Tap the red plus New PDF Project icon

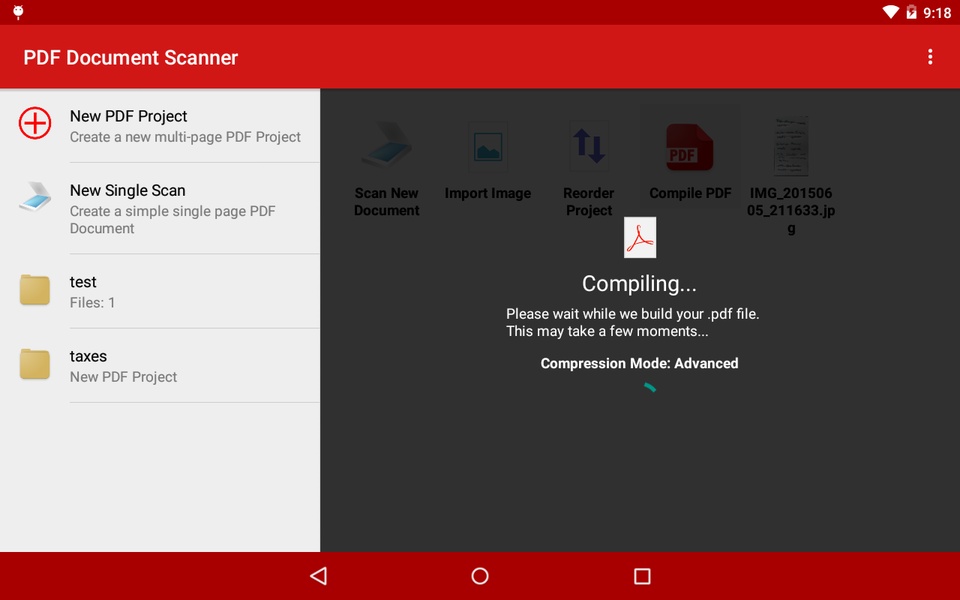click(x=35, y=123)
